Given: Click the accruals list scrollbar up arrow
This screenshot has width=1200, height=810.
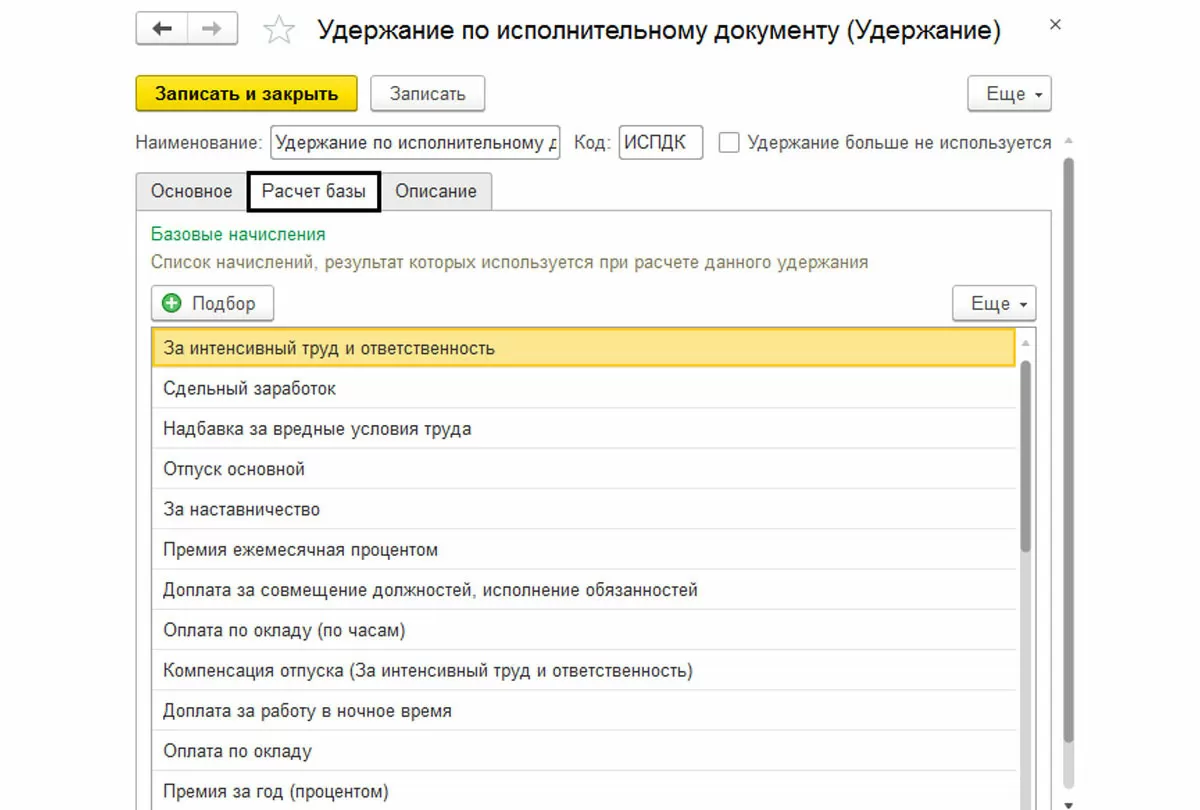Looking at the screenshot, I should [x=1025, y=342].
